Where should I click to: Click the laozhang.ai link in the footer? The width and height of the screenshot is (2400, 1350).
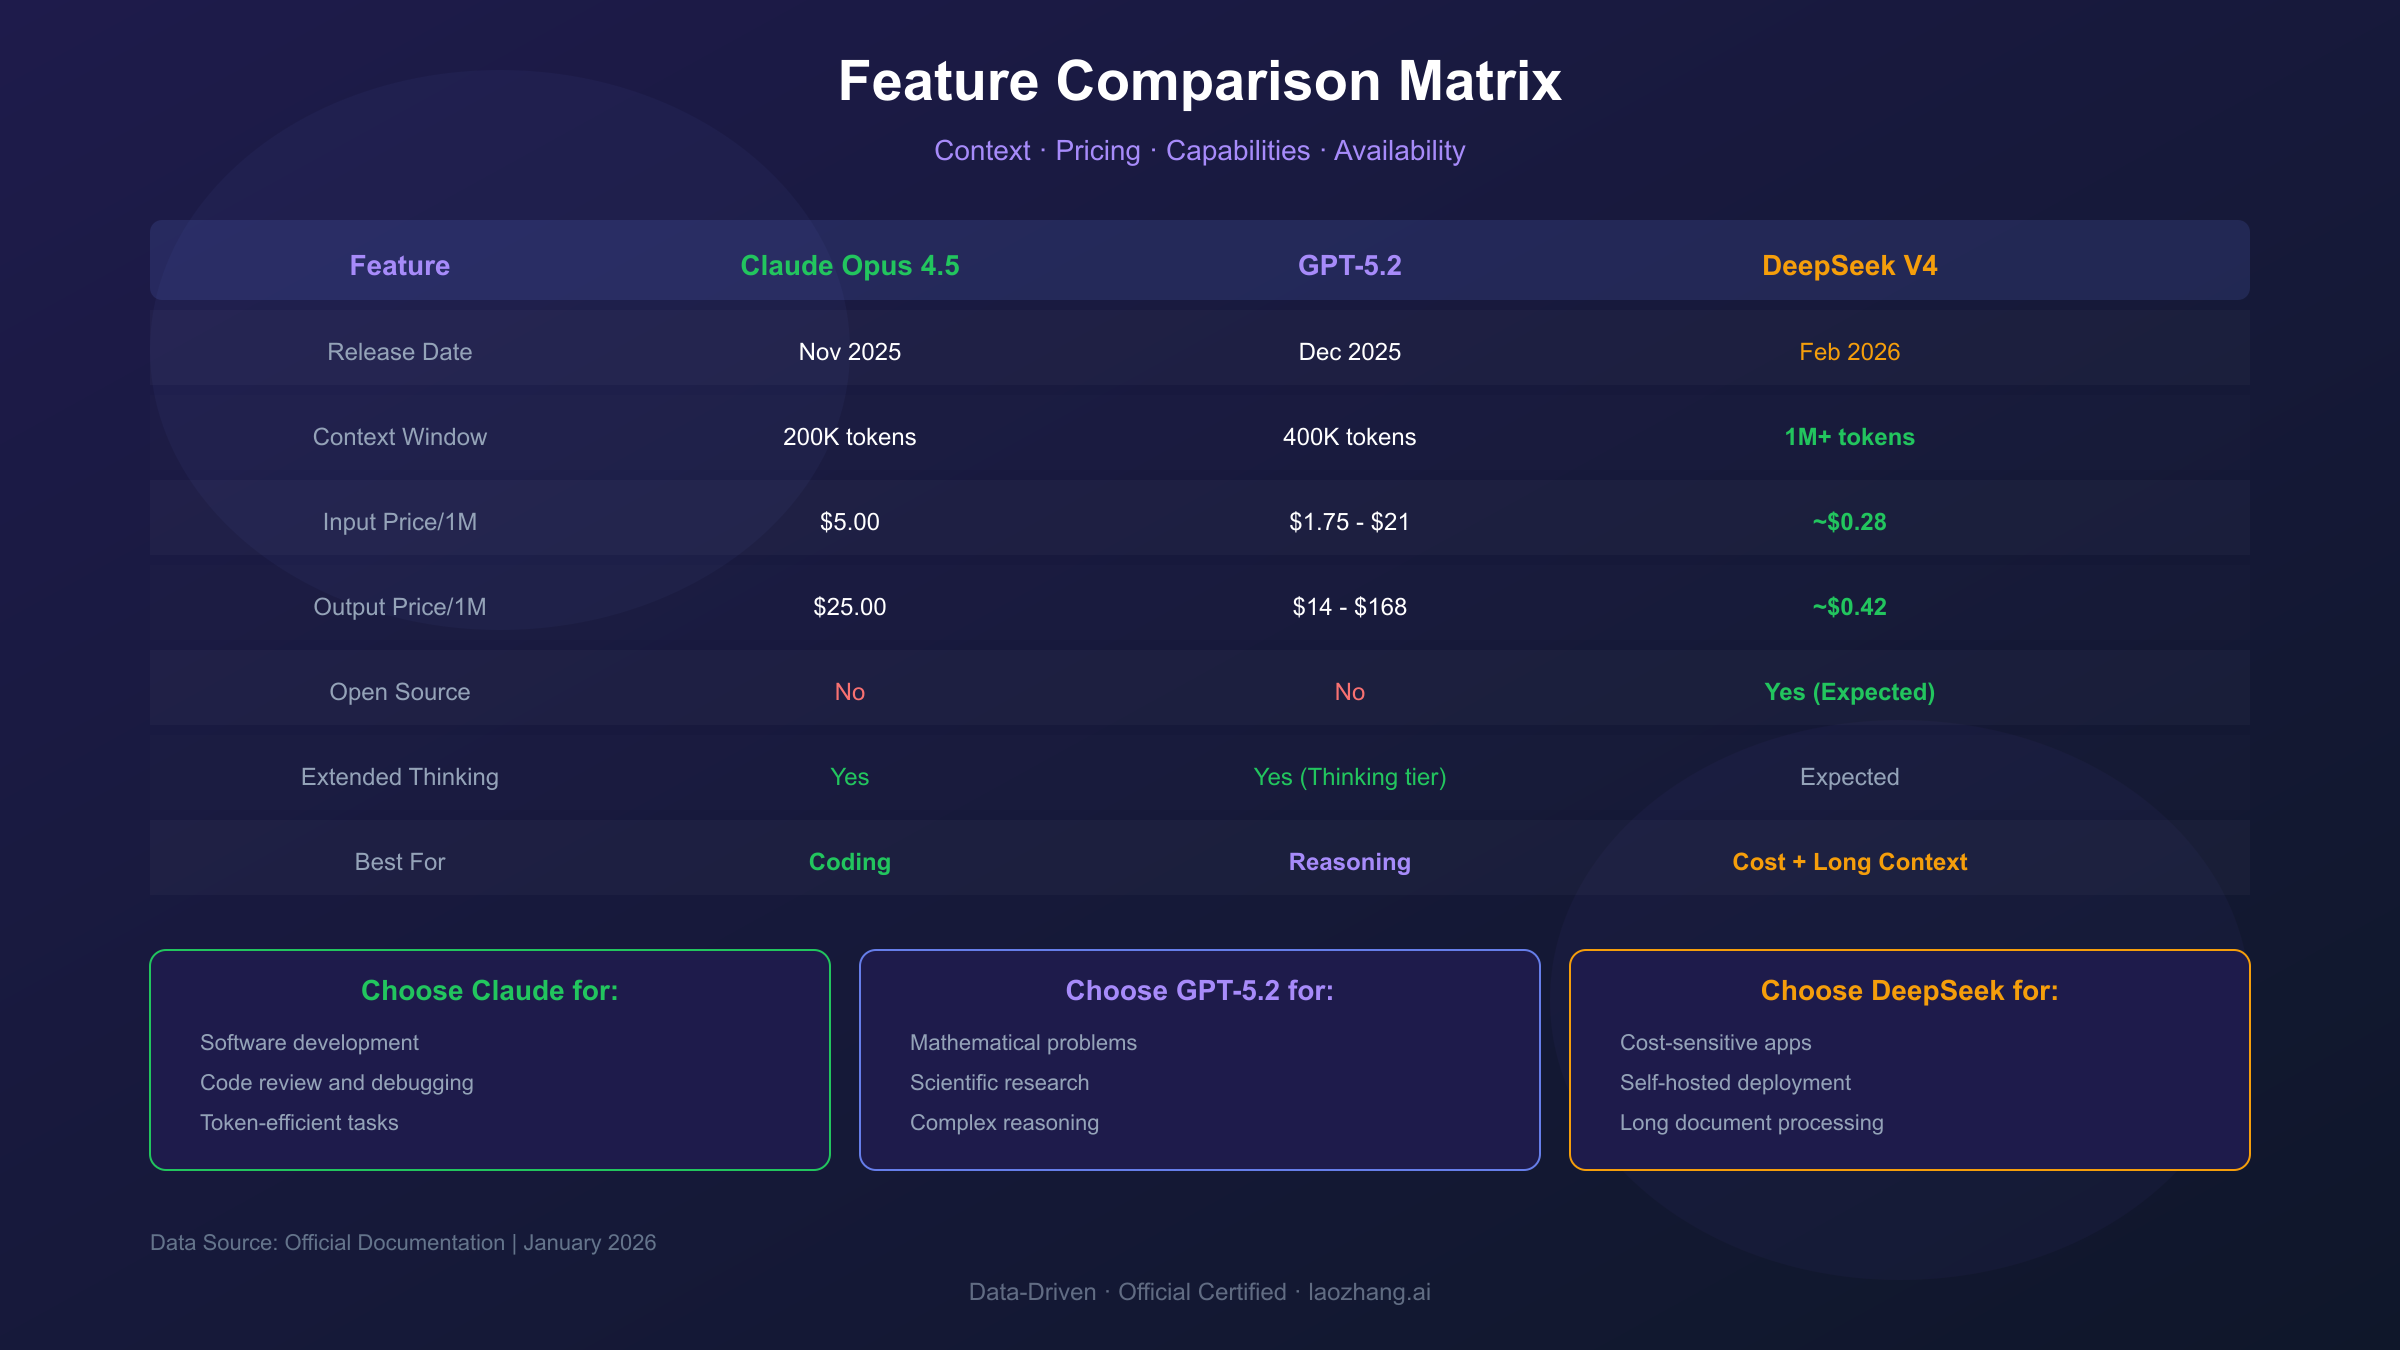(1370, 1291)
